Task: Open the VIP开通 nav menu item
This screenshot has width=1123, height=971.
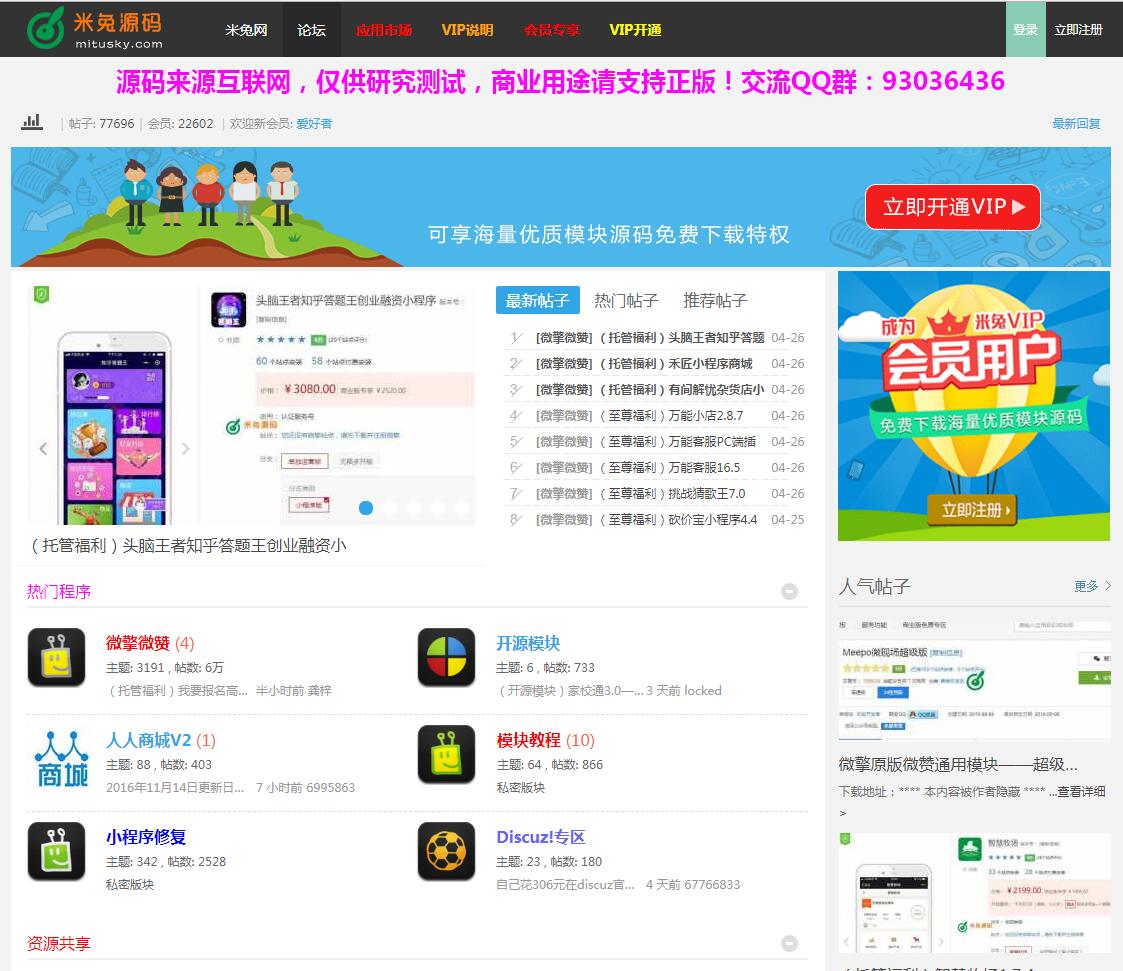Action: pyautogui.click(x=635, y=29)
